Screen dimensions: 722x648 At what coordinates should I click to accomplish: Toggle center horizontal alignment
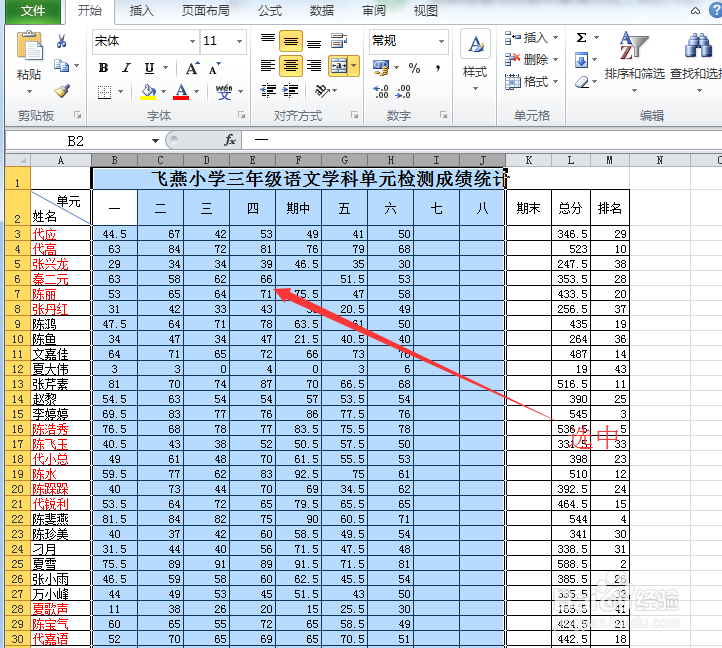(291, 65)
